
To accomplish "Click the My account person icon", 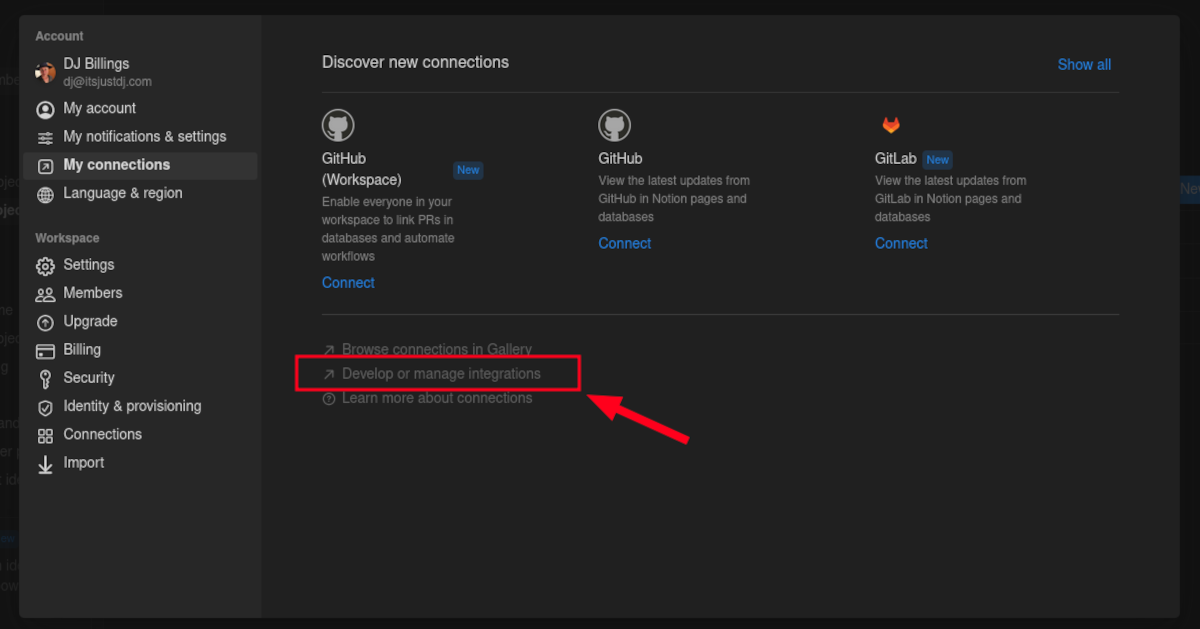I will 45,109.
